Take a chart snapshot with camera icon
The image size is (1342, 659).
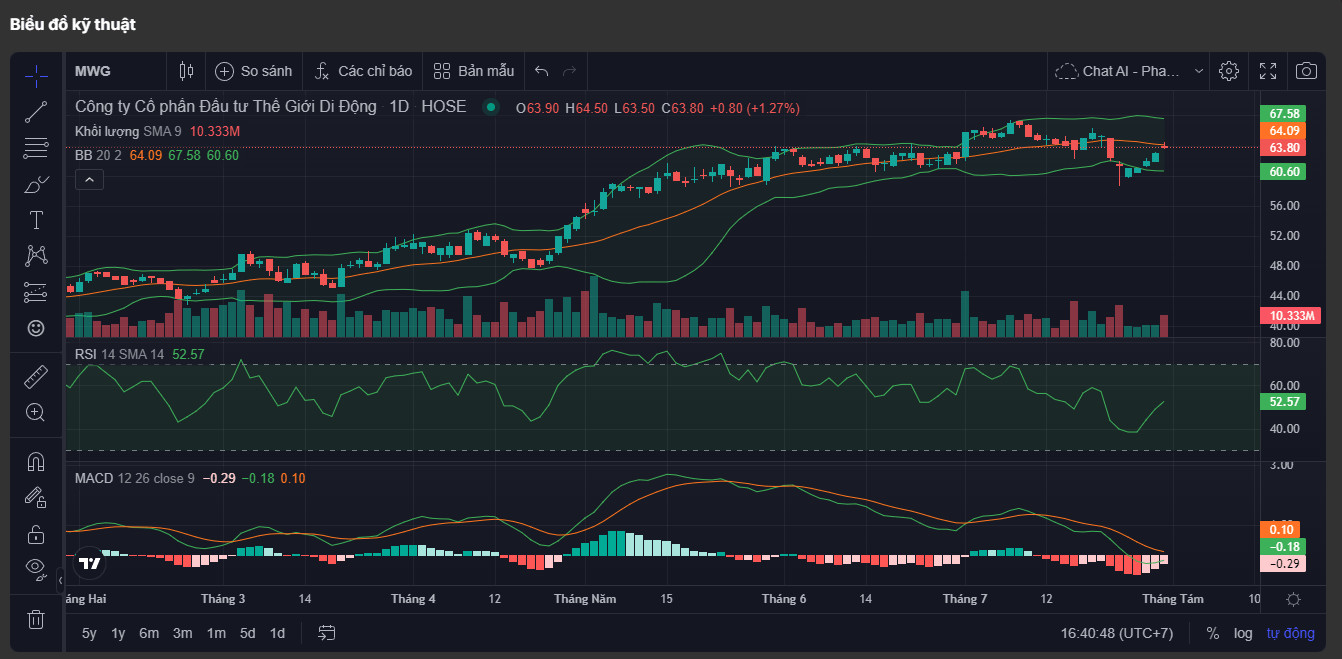tap(1306, 71)
